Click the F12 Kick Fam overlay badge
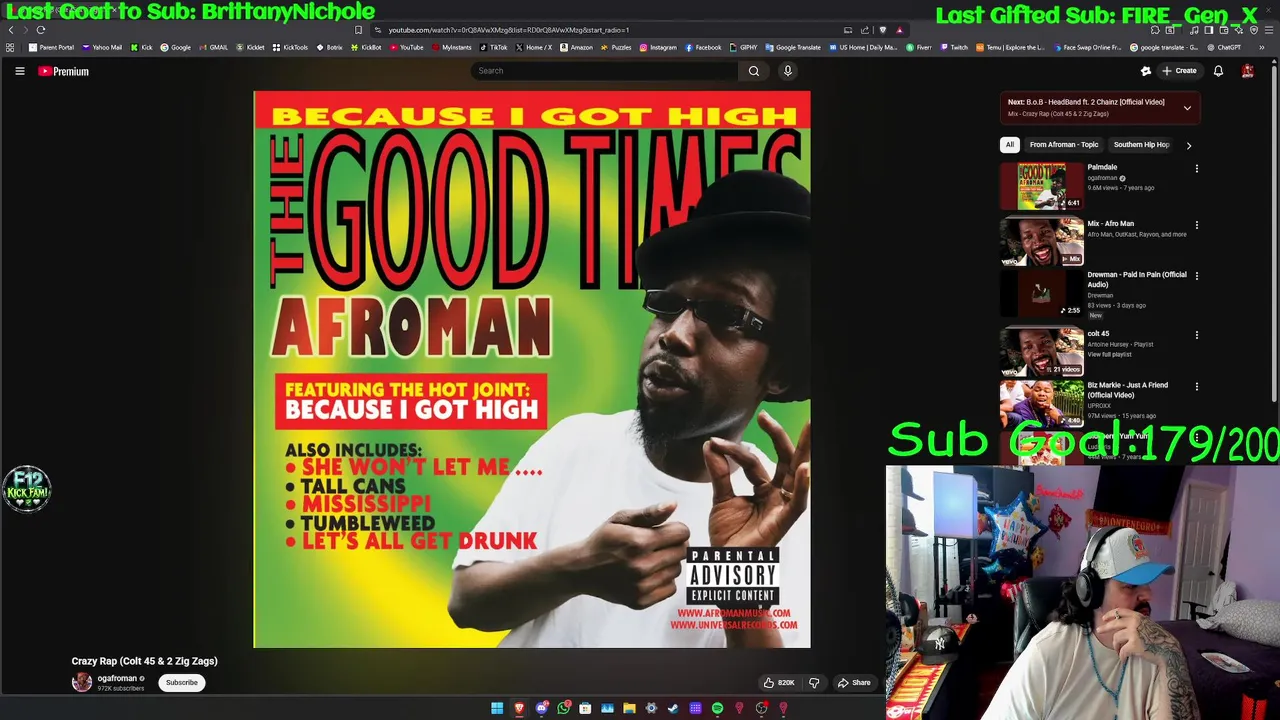The width and height of the screenshot is (1280, 720). pyautogui.click(x=27, y=489)
